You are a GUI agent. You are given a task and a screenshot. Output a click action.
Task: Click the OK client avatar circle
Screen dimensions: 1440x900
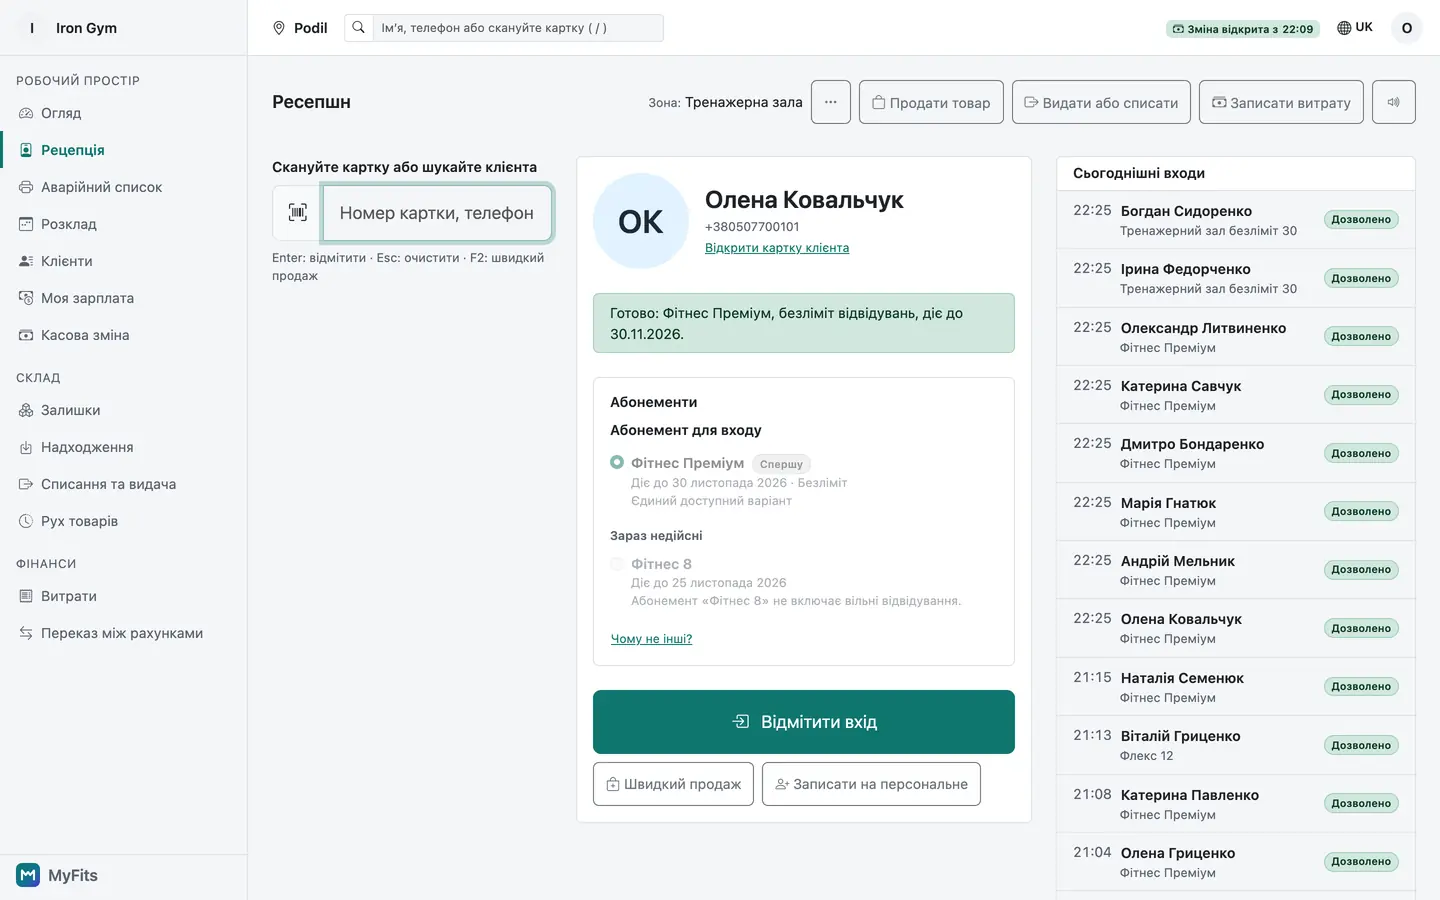click(641, 221)
